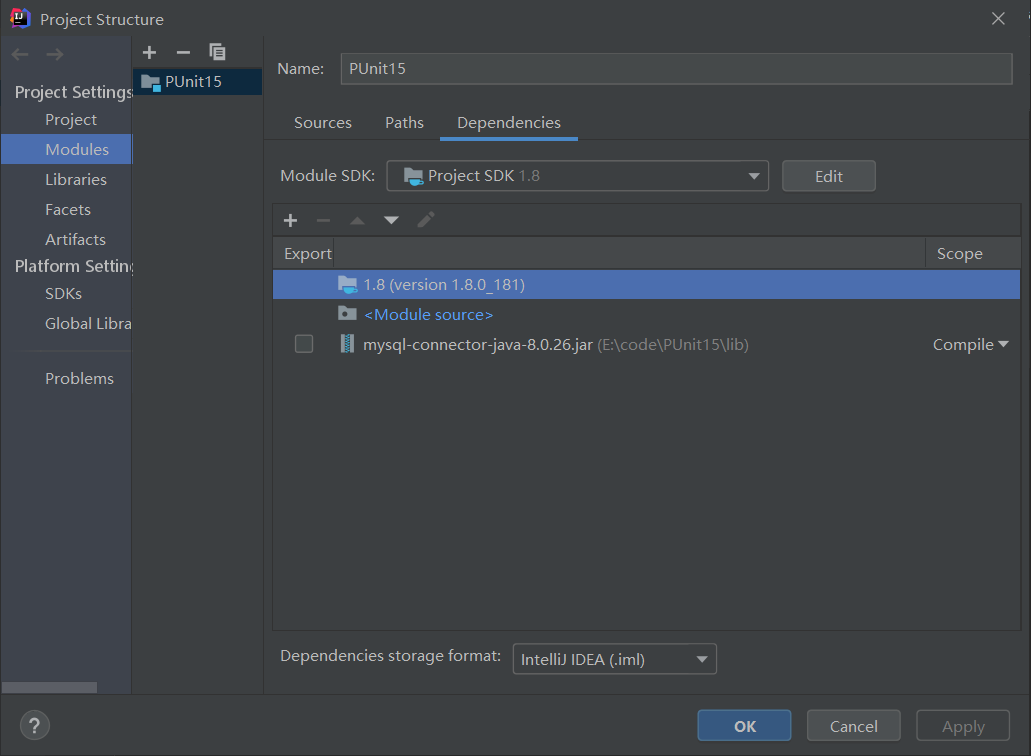This screenshot has width=1031, height=756.
Task: Select Dependencies tab
Action: point(509,123)
